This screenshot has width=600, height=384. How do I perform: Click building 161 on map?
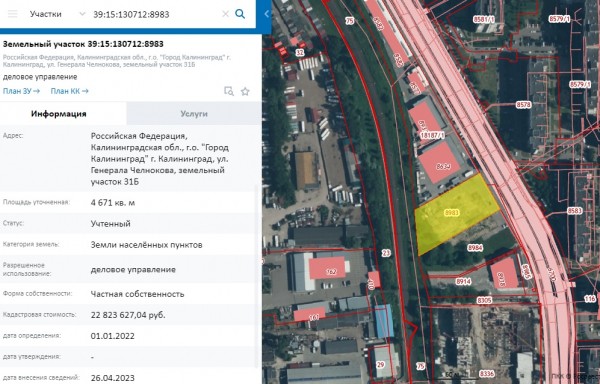click(310, 314)
